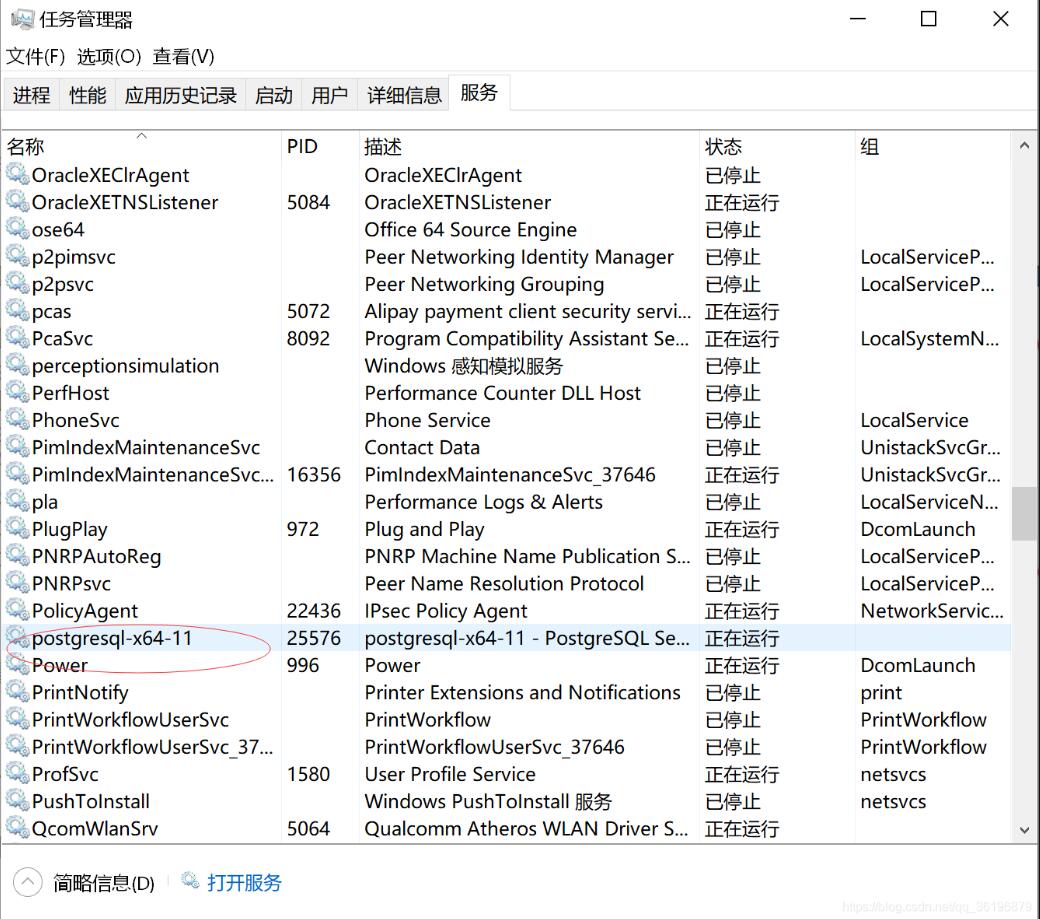
Task: Select the PrintNotify service row
Action: click(80, 692)
